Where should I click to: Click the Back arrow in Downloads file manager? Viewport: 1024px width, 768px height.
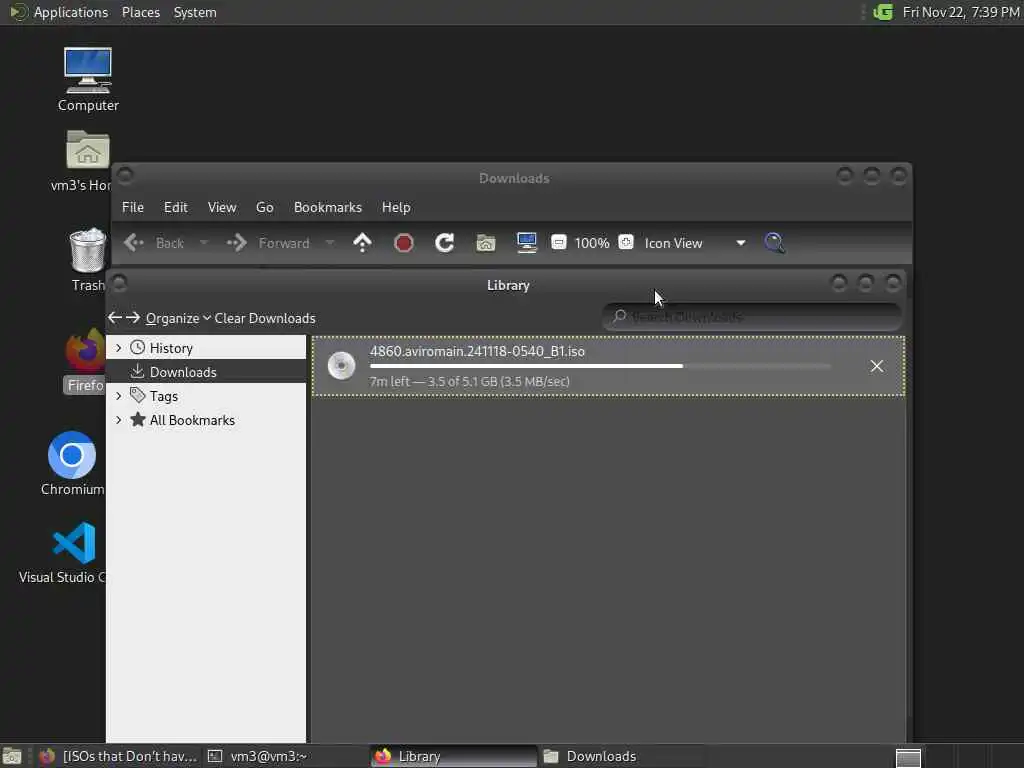pyautogui.click(x=134, y=243)
